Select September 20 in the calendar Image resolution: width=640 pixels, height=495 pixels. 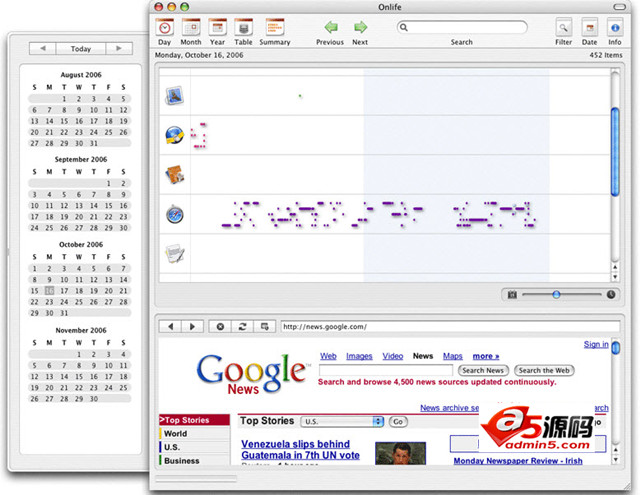click(79, 217)
